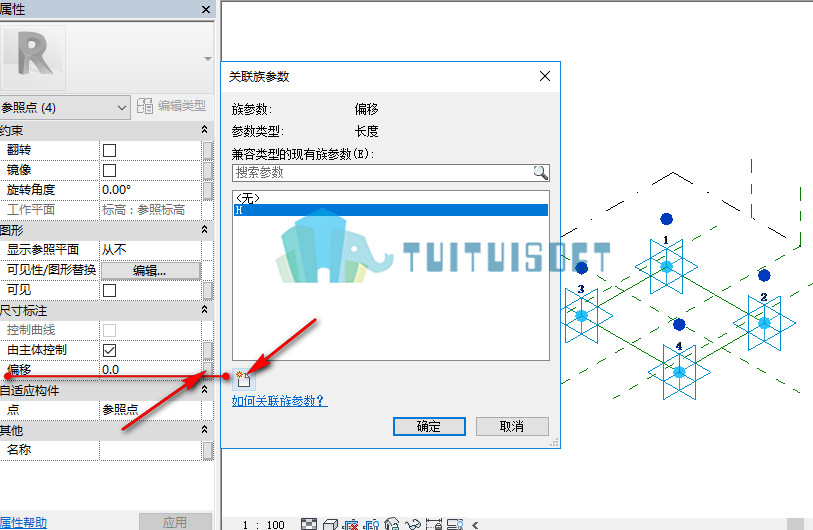Screen dimensions: 813x530
Task: Click the greyed 控制曲线 checkbox
Action: [109, 330]
